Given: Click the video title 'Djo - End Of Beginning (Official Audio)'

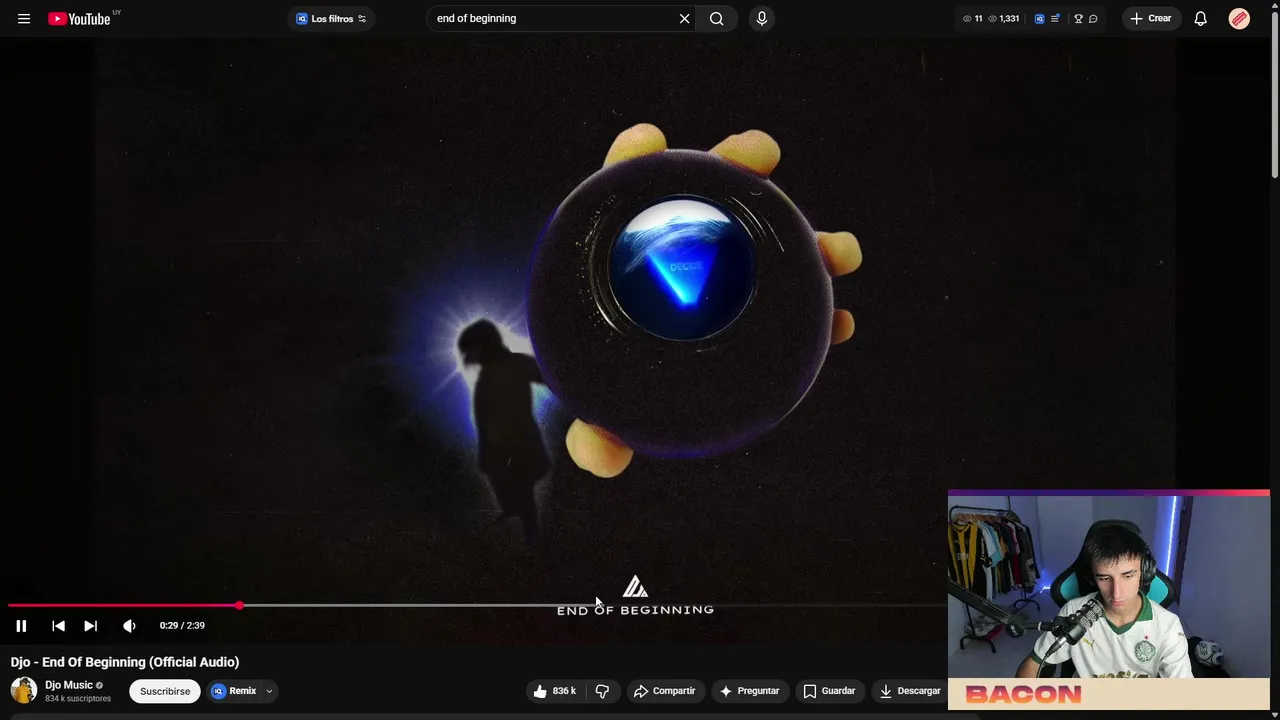Looking at the screenshot, I should tap(125, 662).
